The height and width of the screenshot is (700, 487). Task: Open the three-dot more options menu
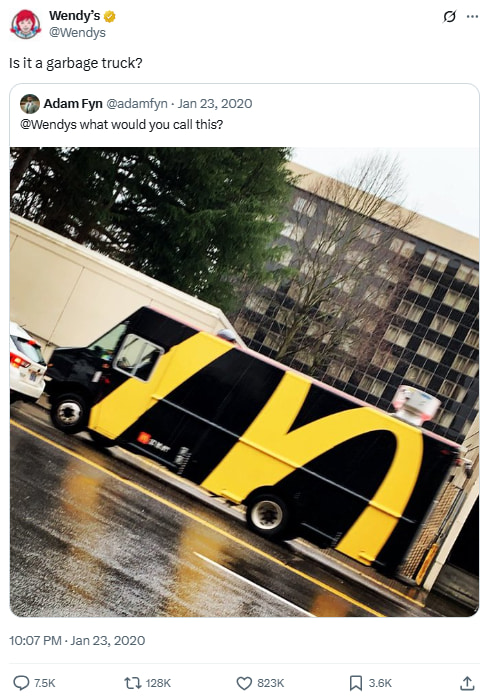[472, 17]
